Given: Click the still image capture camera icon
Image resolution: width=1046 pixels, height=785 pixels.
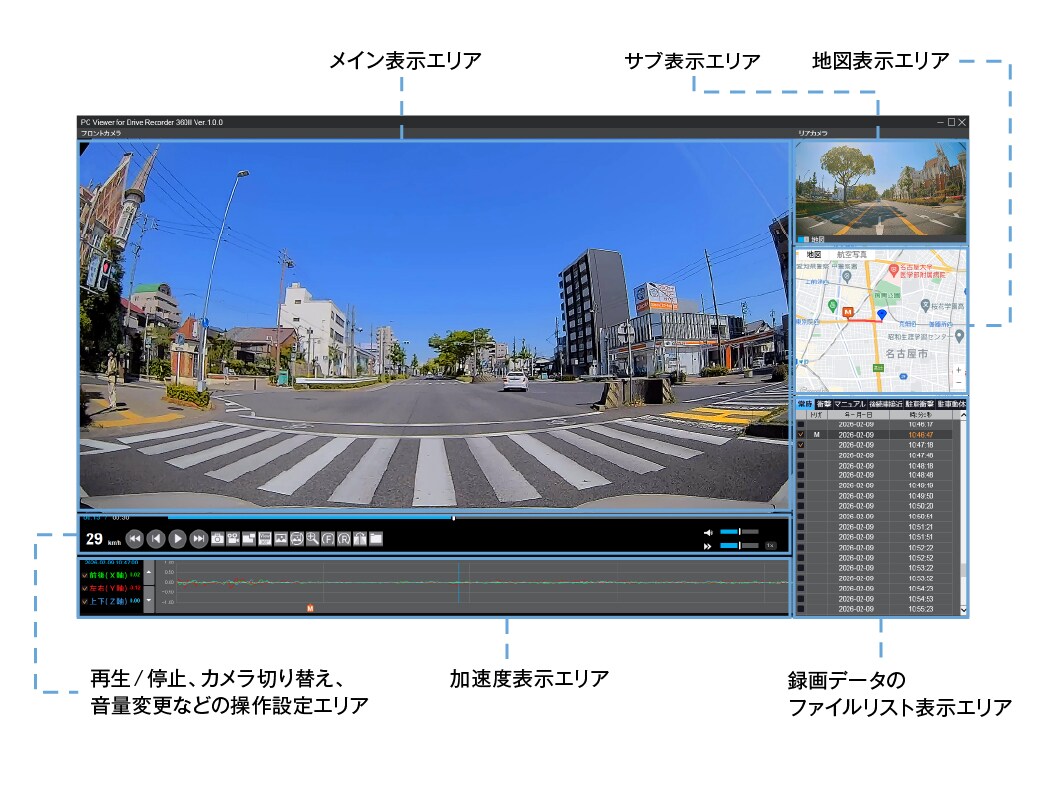Looking at the screenshot, I should (x=217, y=539).
